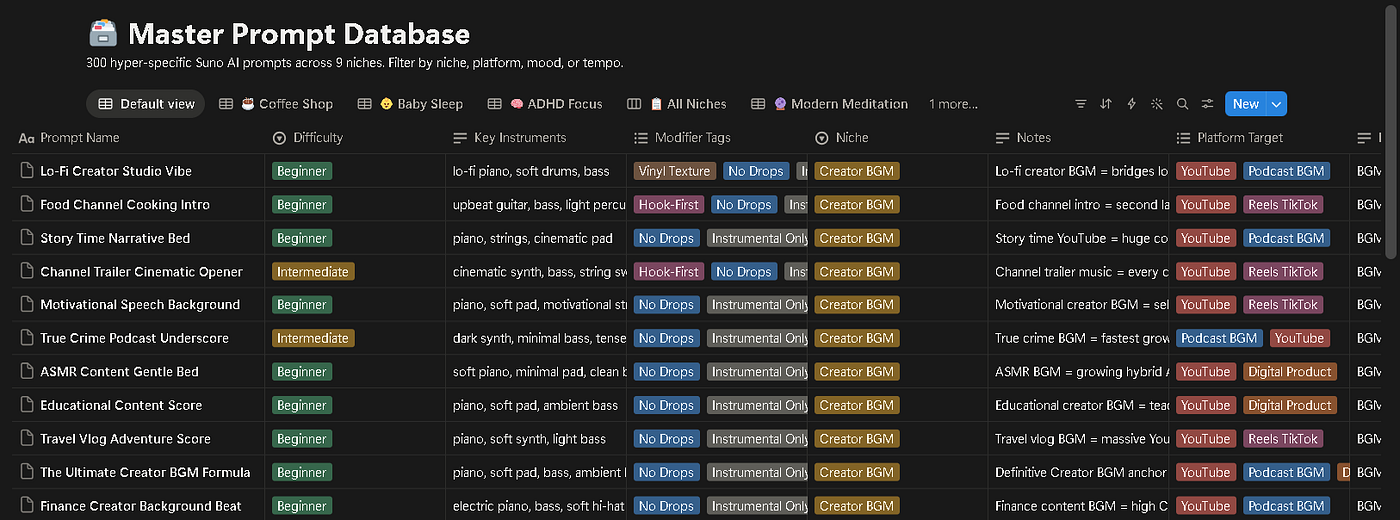The image size is (1400, 520).
Task: Open view settings sliders icon
Action: [1207, 104]
